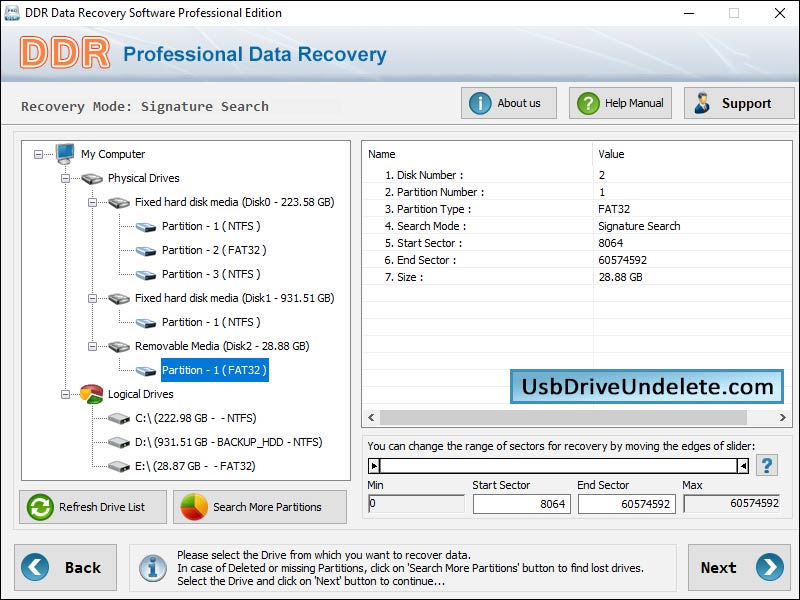Select Disk2 Partition - 1 ( FAT32 ) label
Screen dimensions: 800x600
click(214, 370)
